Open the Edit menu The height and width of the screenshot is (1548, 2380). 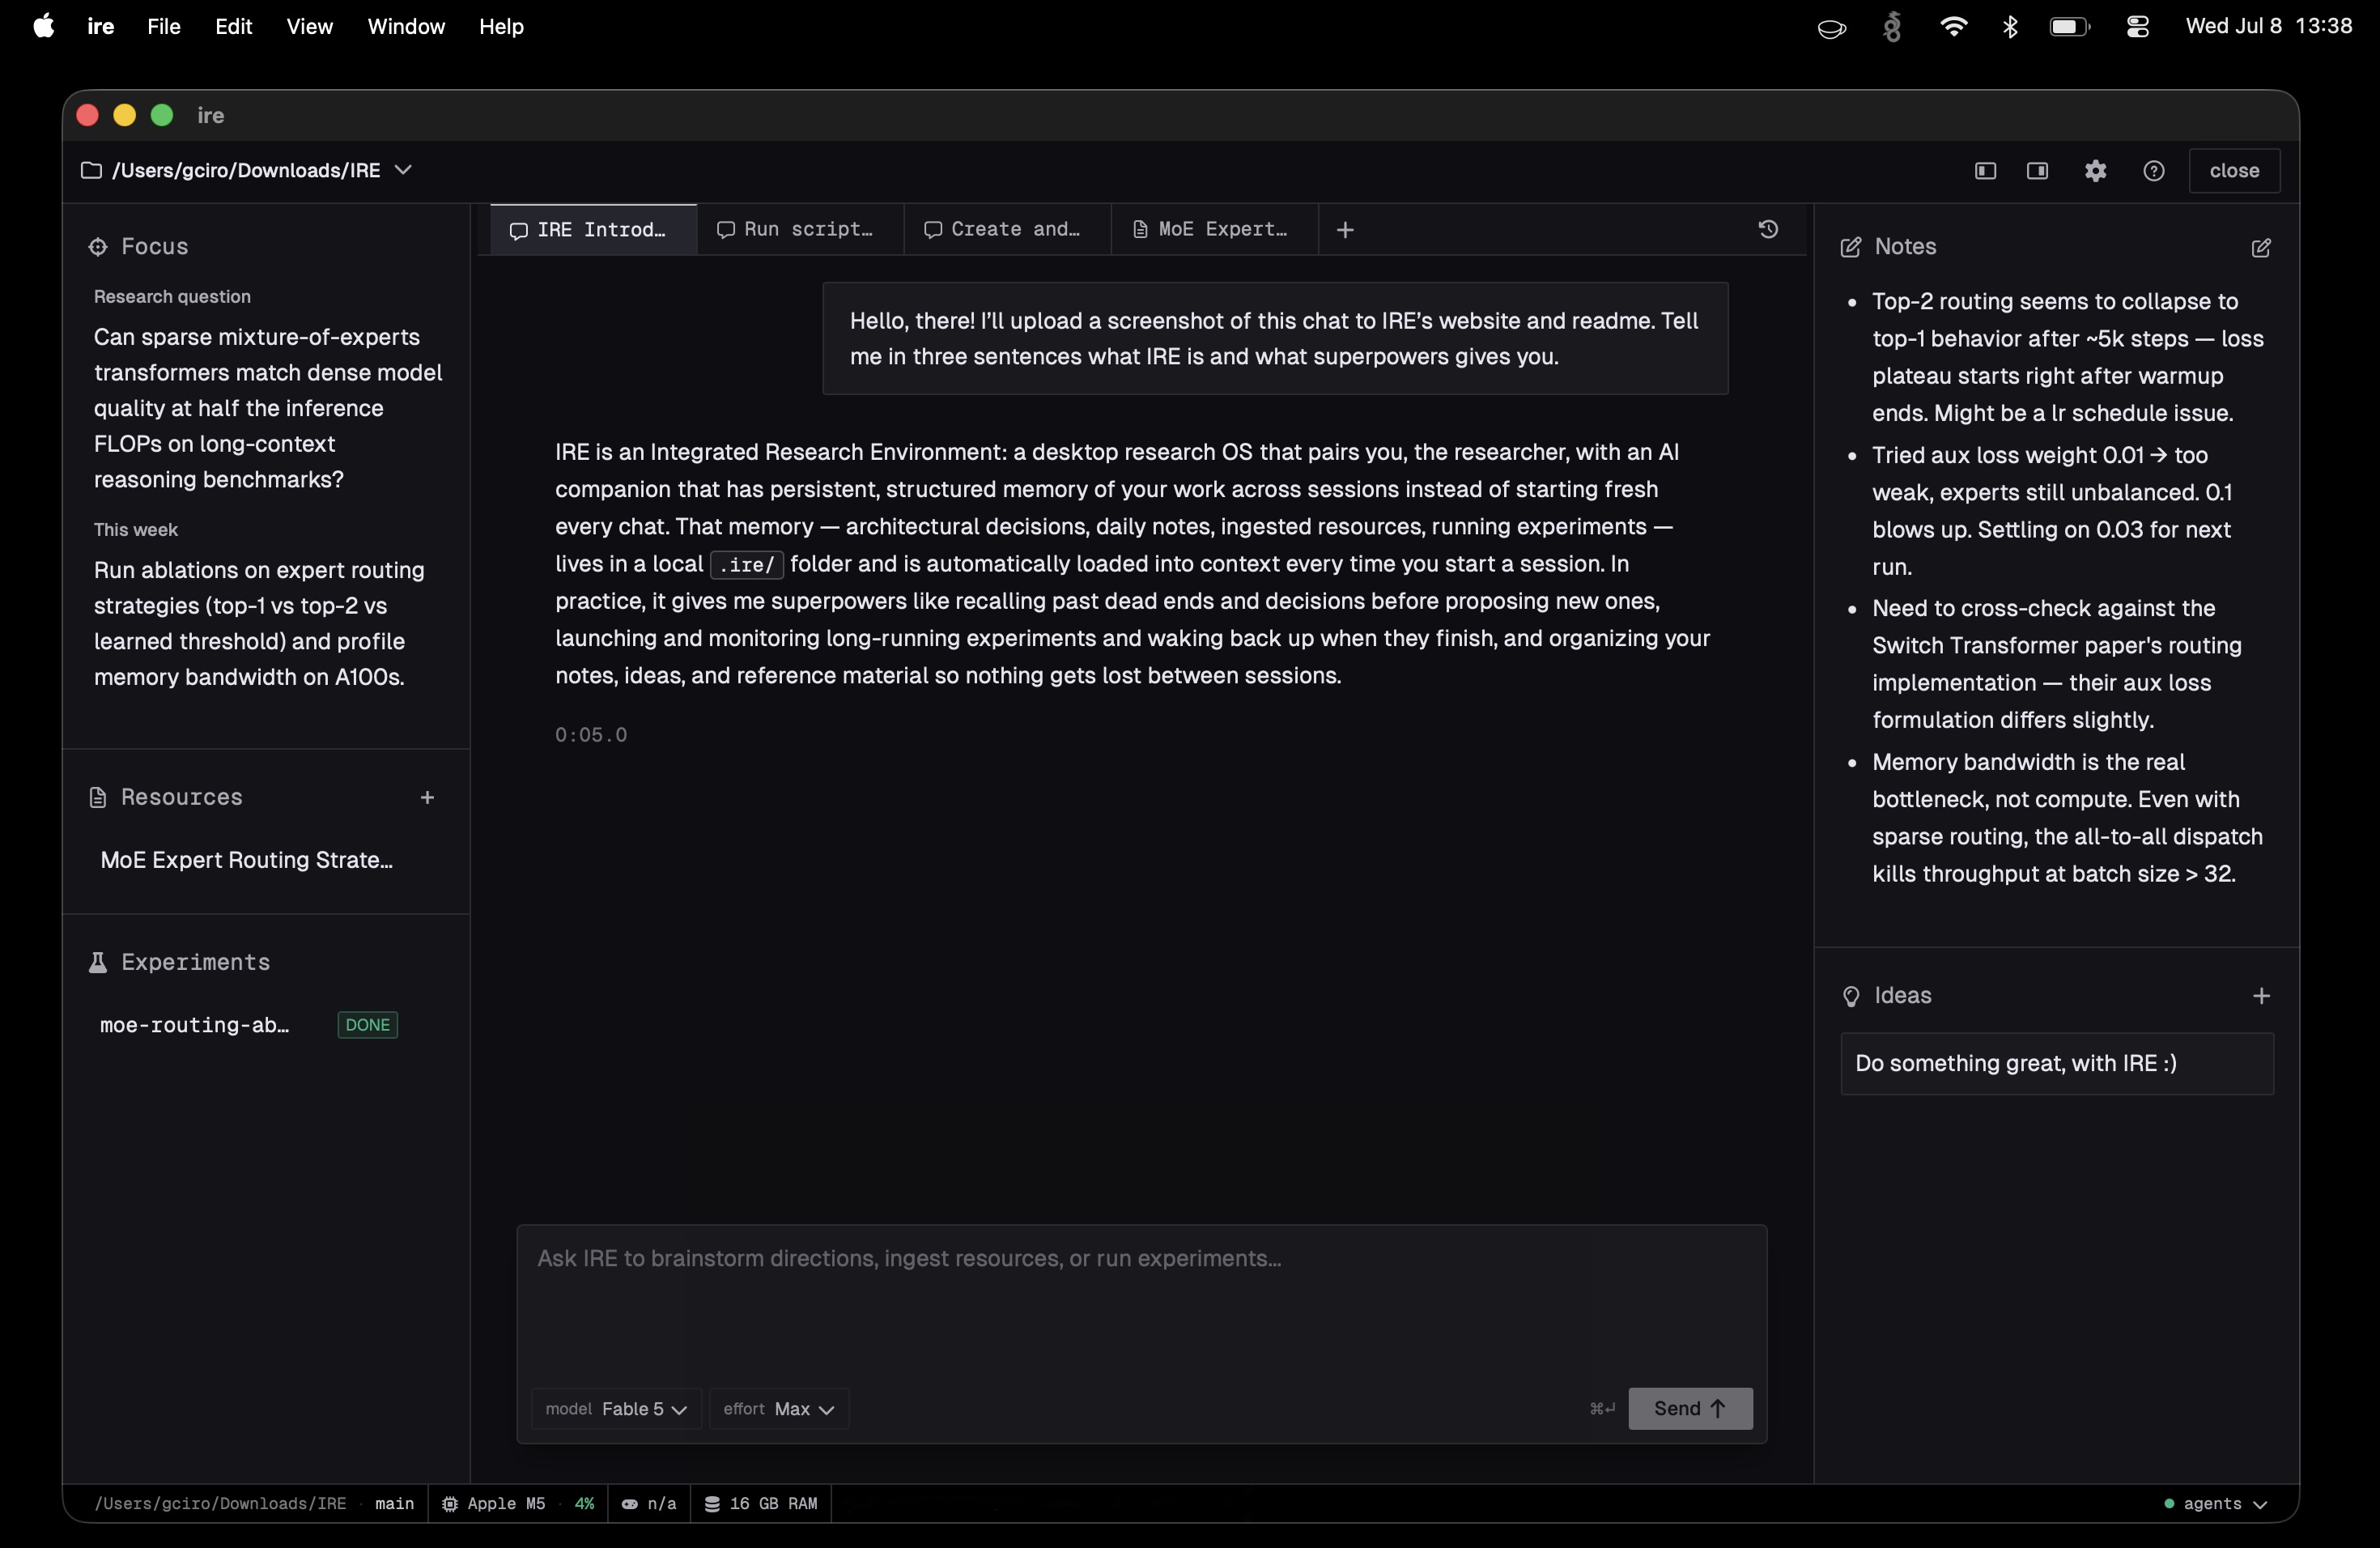click(x=233, y=26)
